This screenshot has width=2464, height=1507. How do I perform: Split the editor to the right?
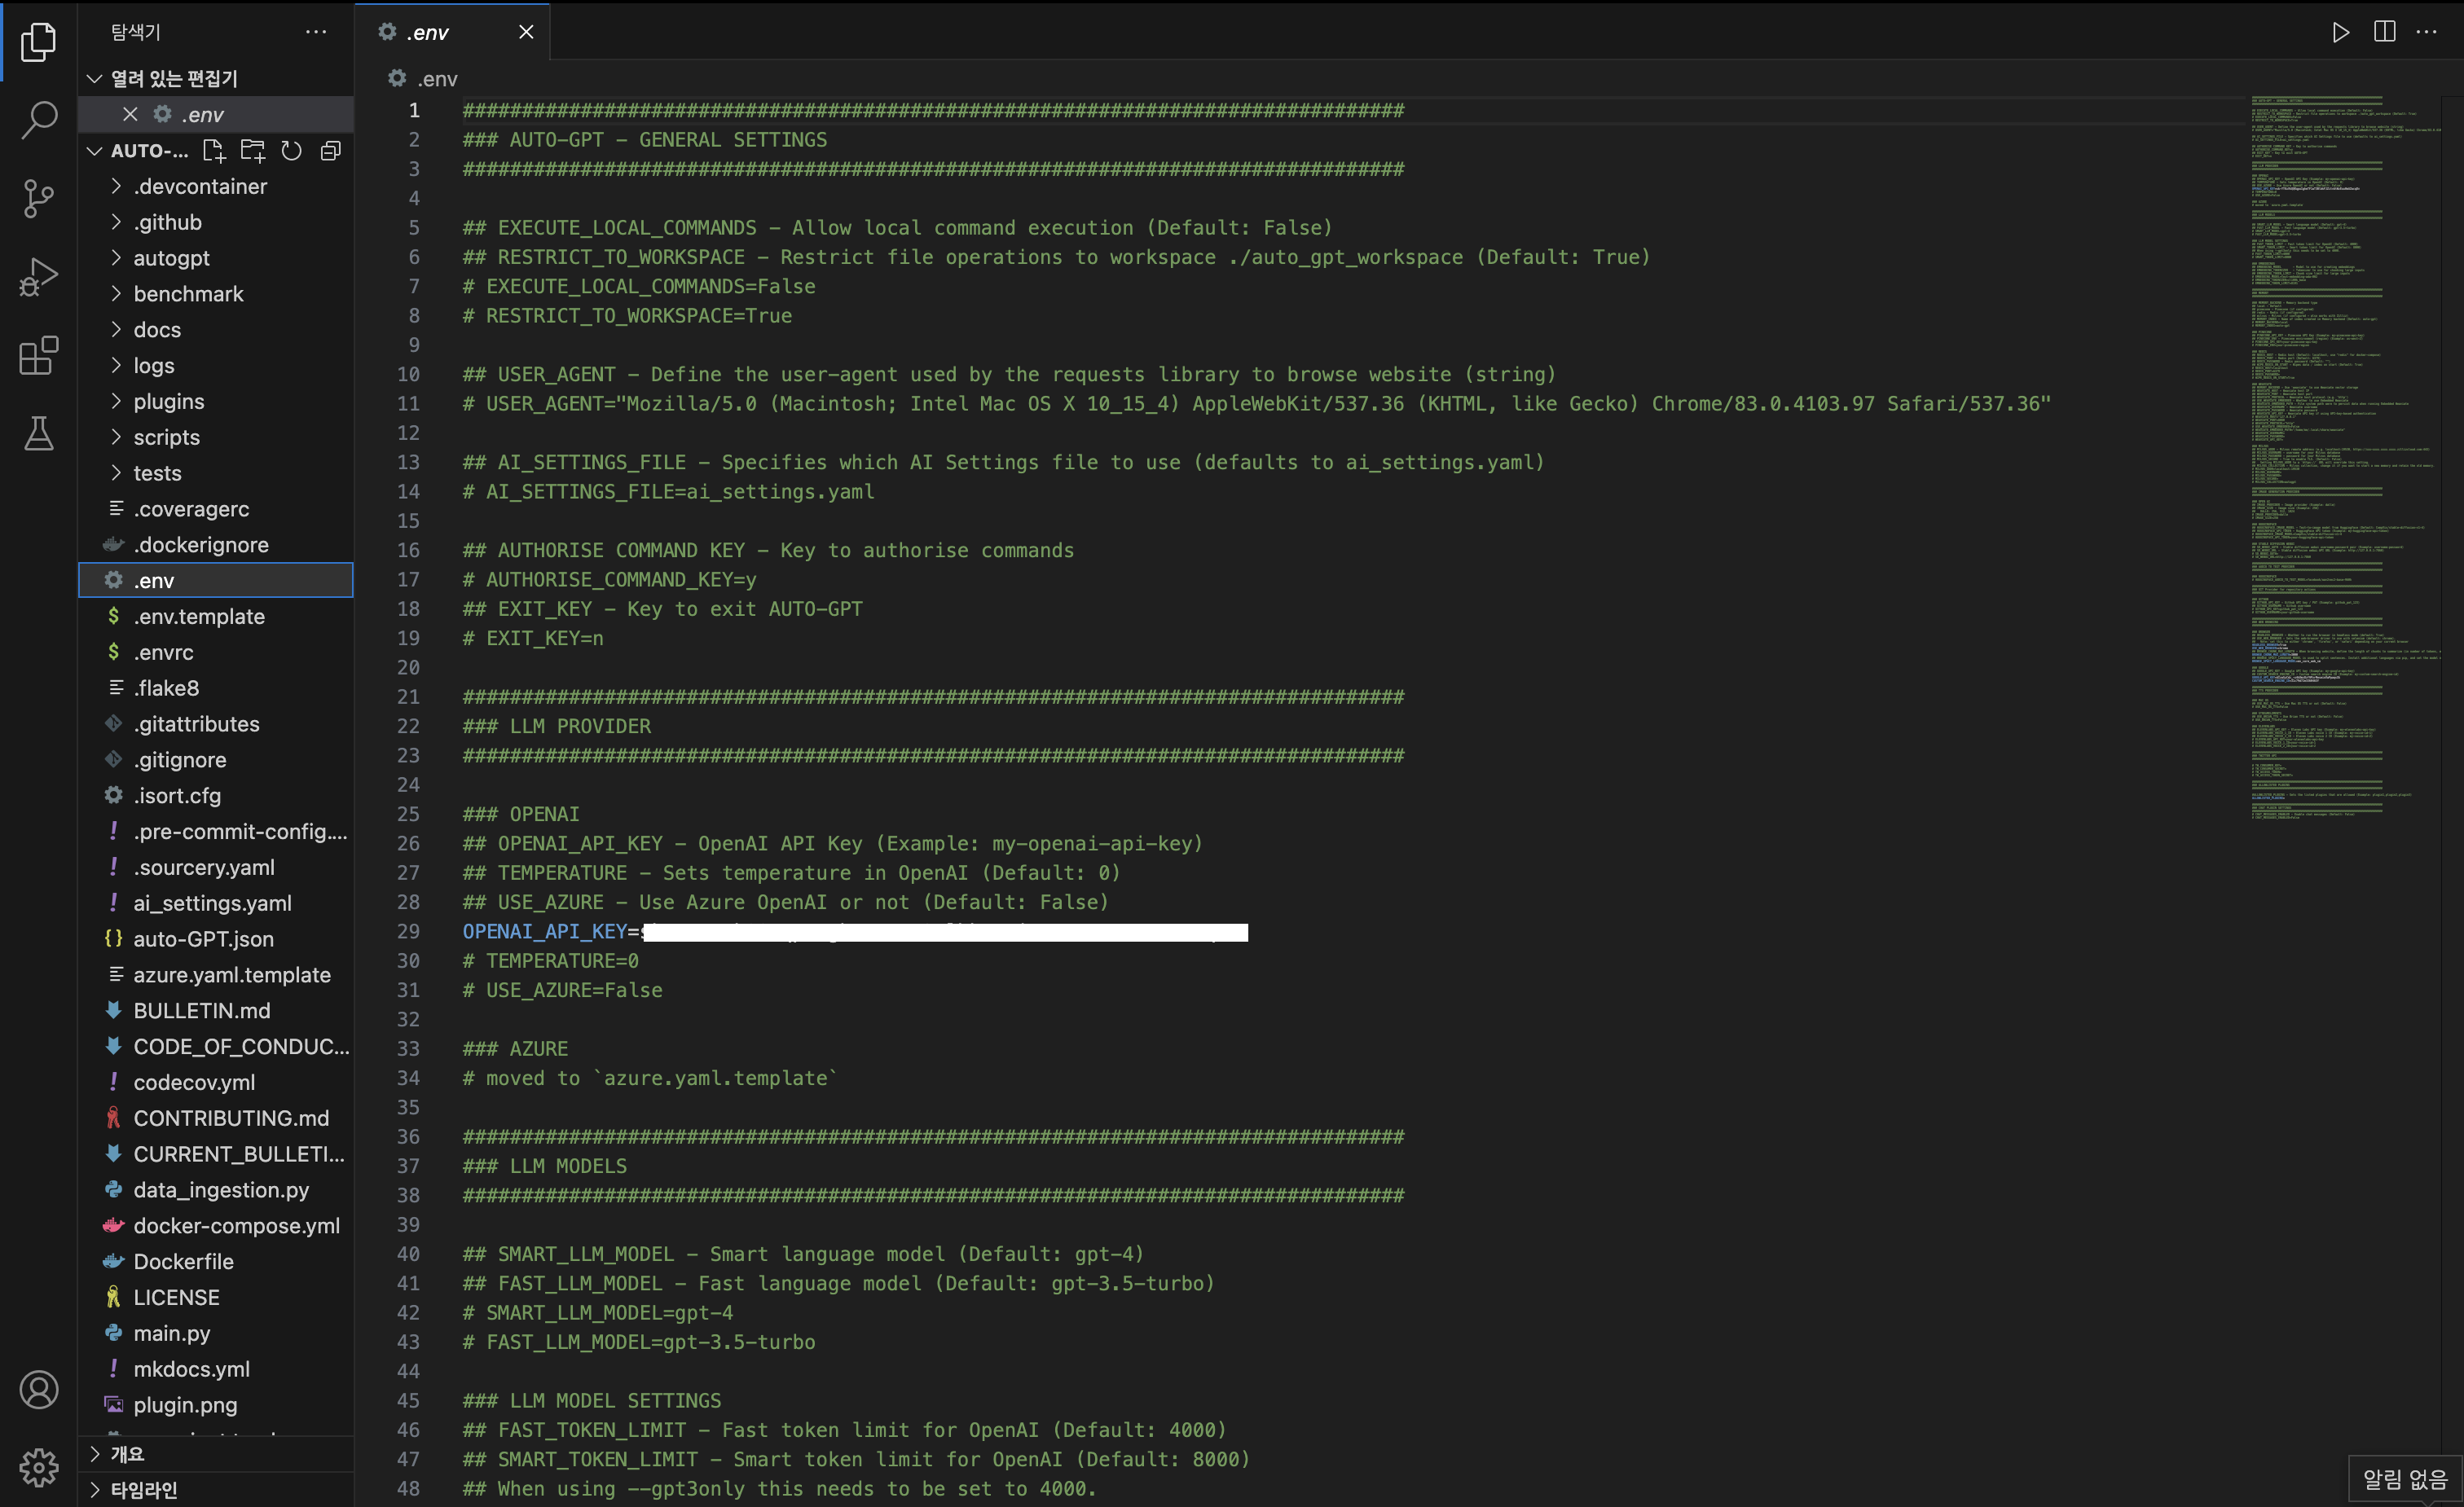coord(2384,32)
